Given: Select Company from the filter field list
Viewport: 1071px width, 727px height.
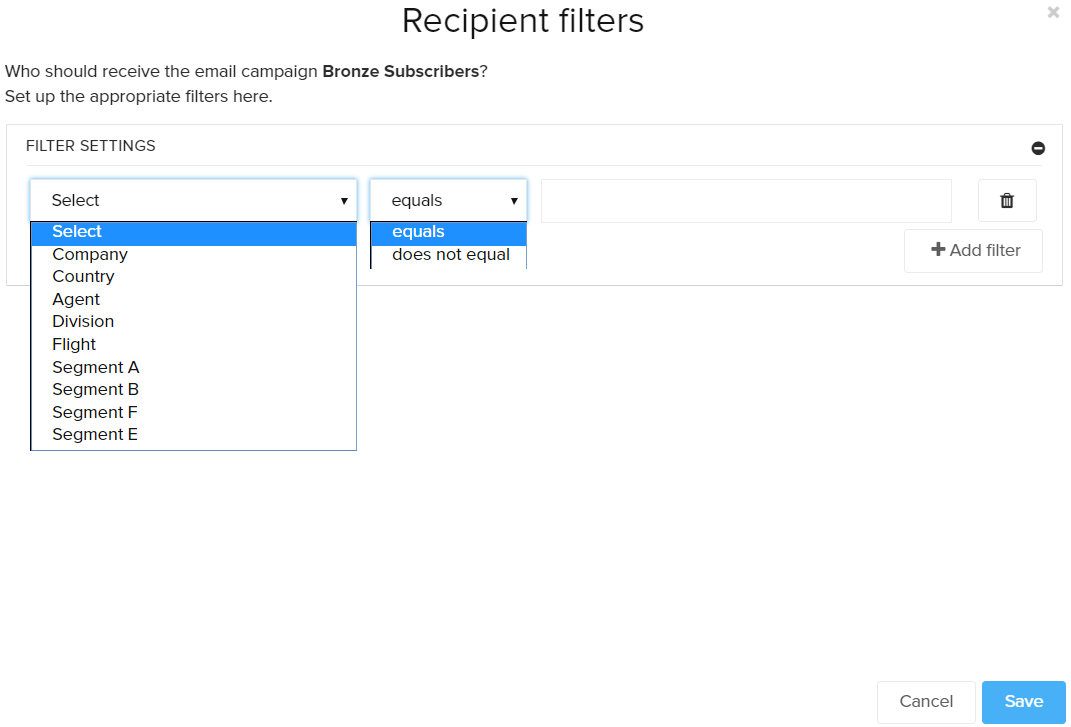Looking at the screenshot, I should coord(90,254).
